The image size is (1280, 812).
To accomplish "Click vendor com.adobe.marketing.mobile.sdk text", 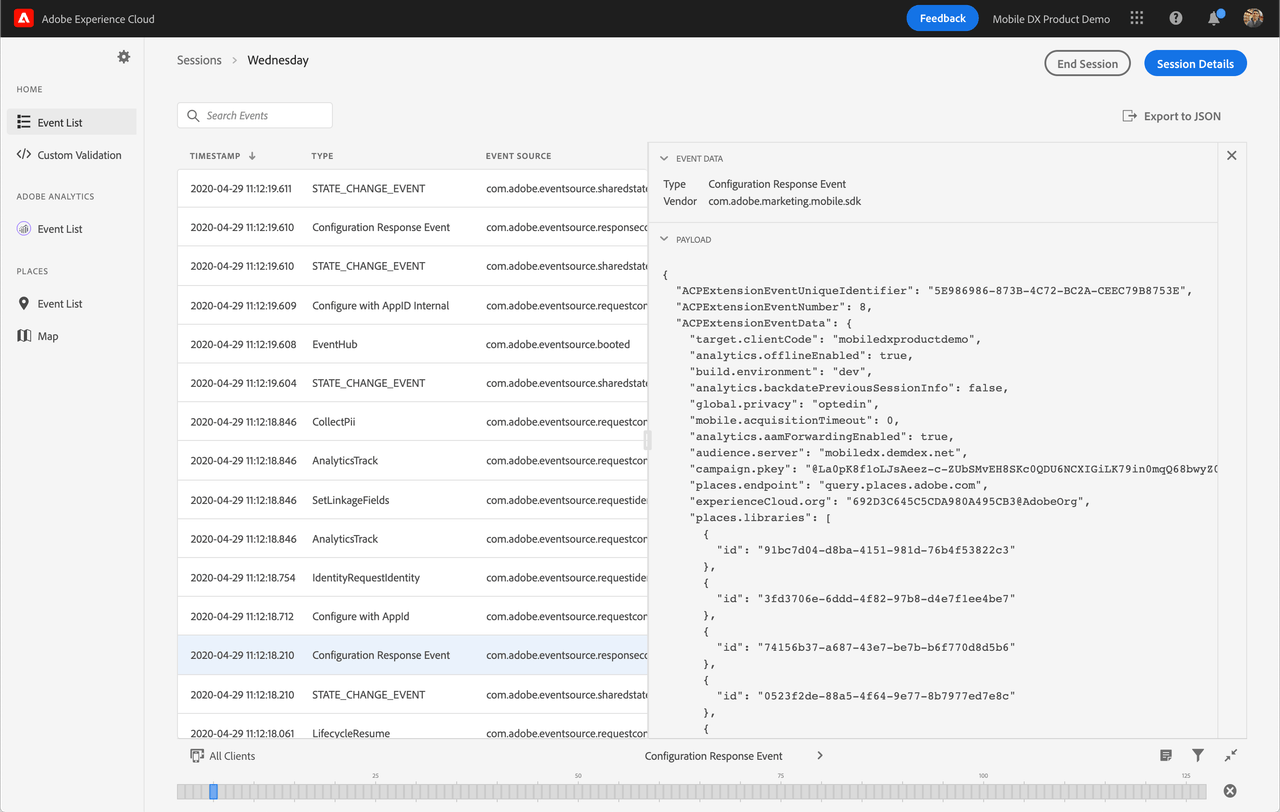I will (x=784, y=201).
